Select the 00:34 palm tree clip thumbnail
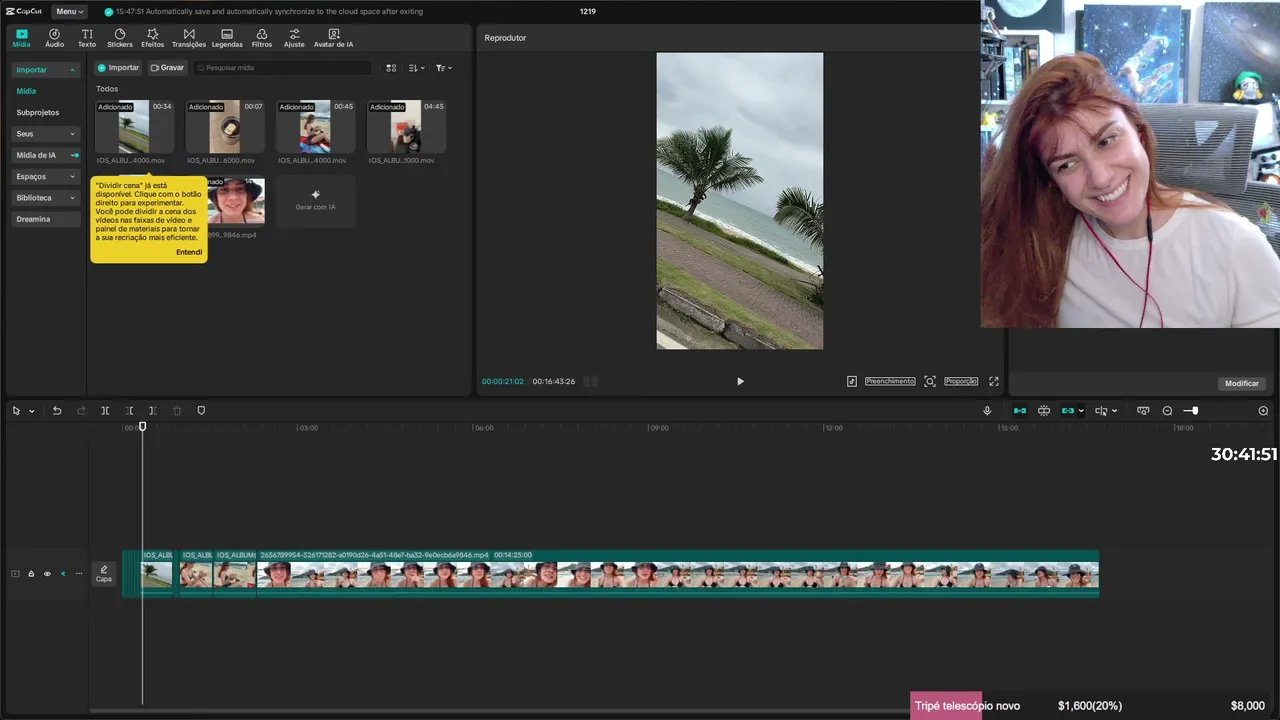 [x=134, y=126]
